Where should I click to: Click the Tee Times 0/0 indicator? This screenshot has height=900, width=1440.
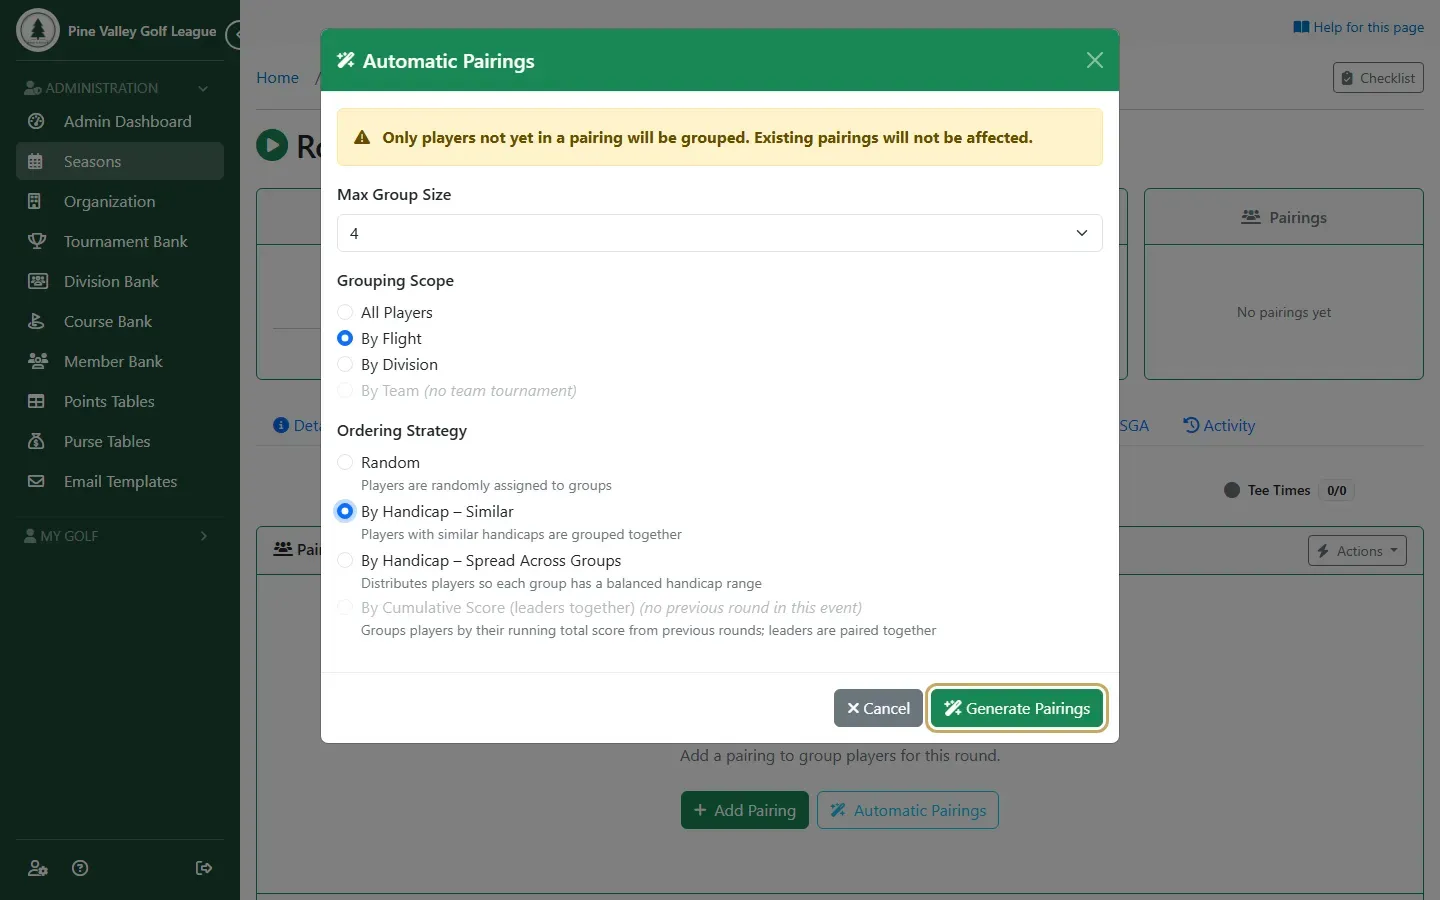(x=1289, y=490)
